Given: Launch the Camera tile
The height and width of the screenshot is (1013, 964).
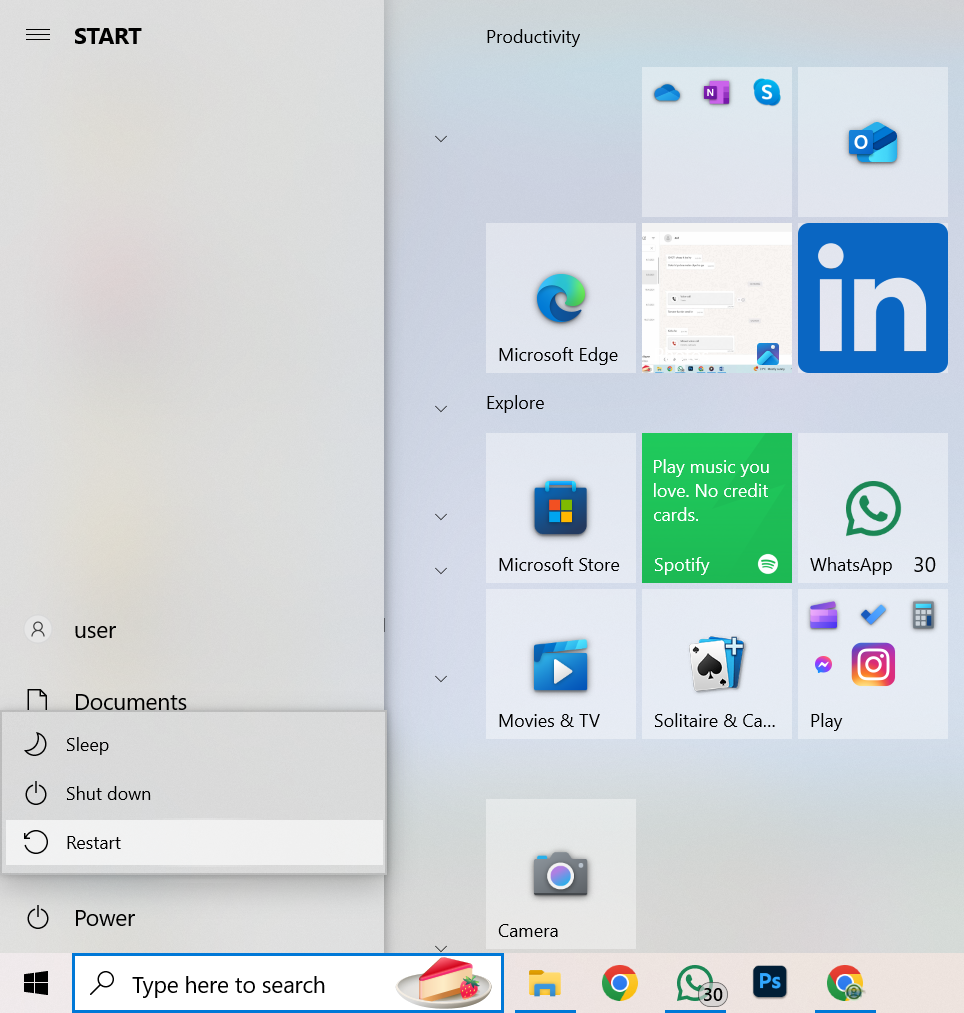Looking at the screenshot, I should coord(560,873).
